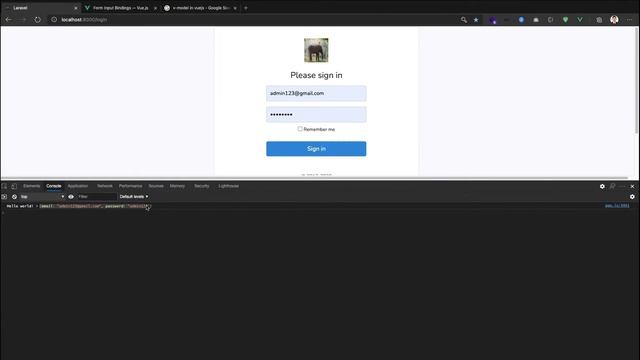Check the Remember me checkbox
Viewport: 640px width, 360px height.
(300, 129)
